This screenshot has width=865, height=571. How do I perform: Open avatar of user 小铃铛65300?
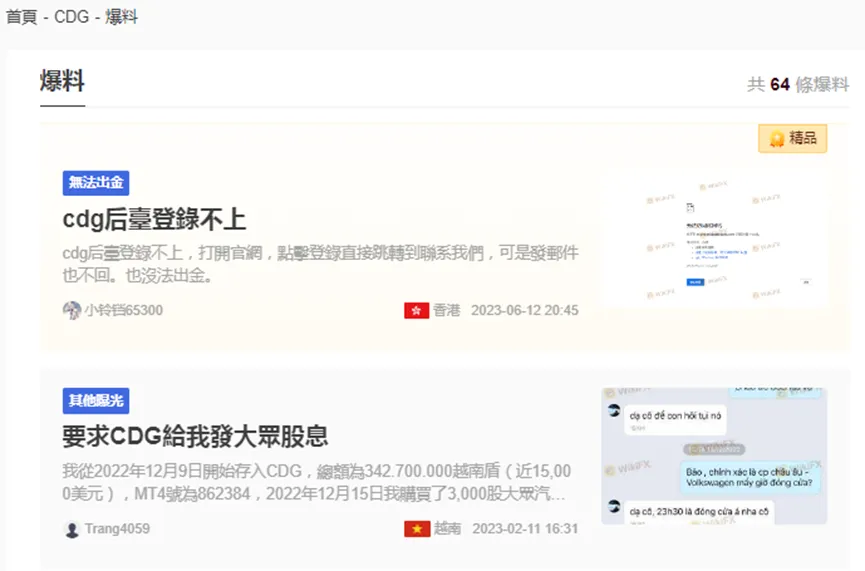(x=72, y=310)
